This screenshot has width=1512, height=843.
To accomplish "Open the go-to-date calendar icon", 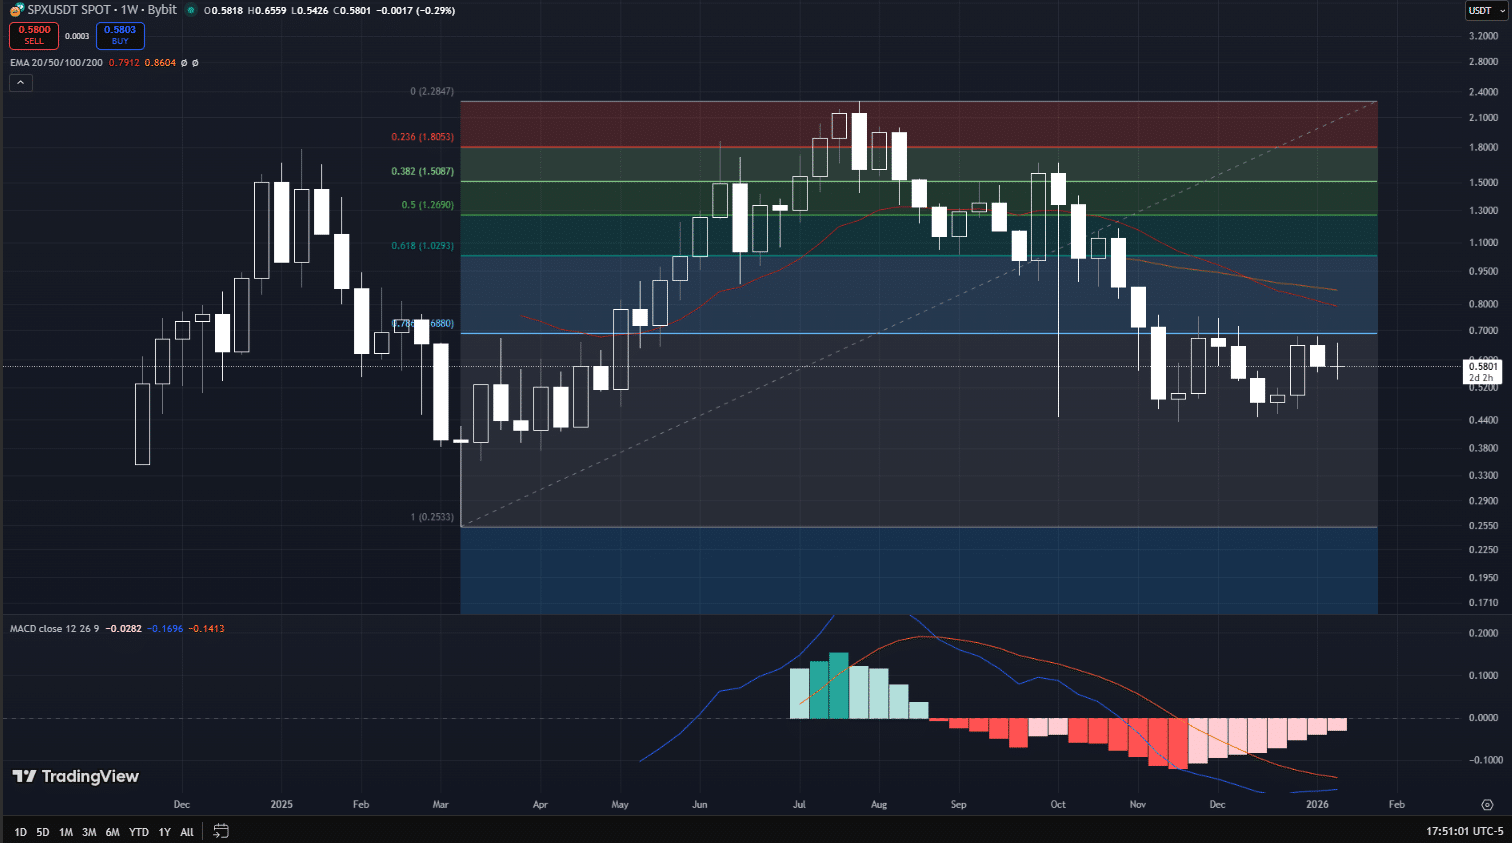I will click(x=220, y=831).
